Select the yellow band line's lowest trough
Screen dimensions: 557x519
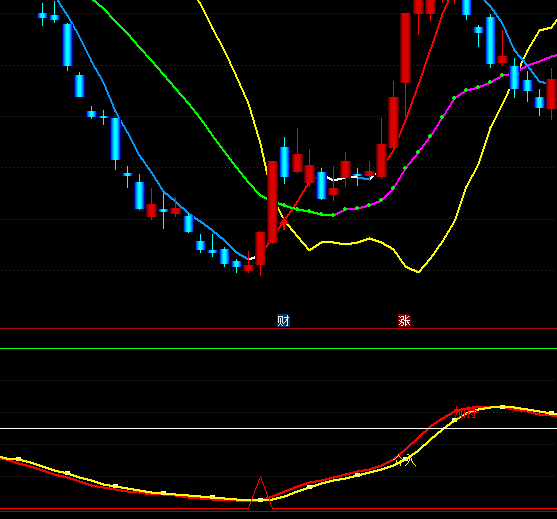[418, 272]
